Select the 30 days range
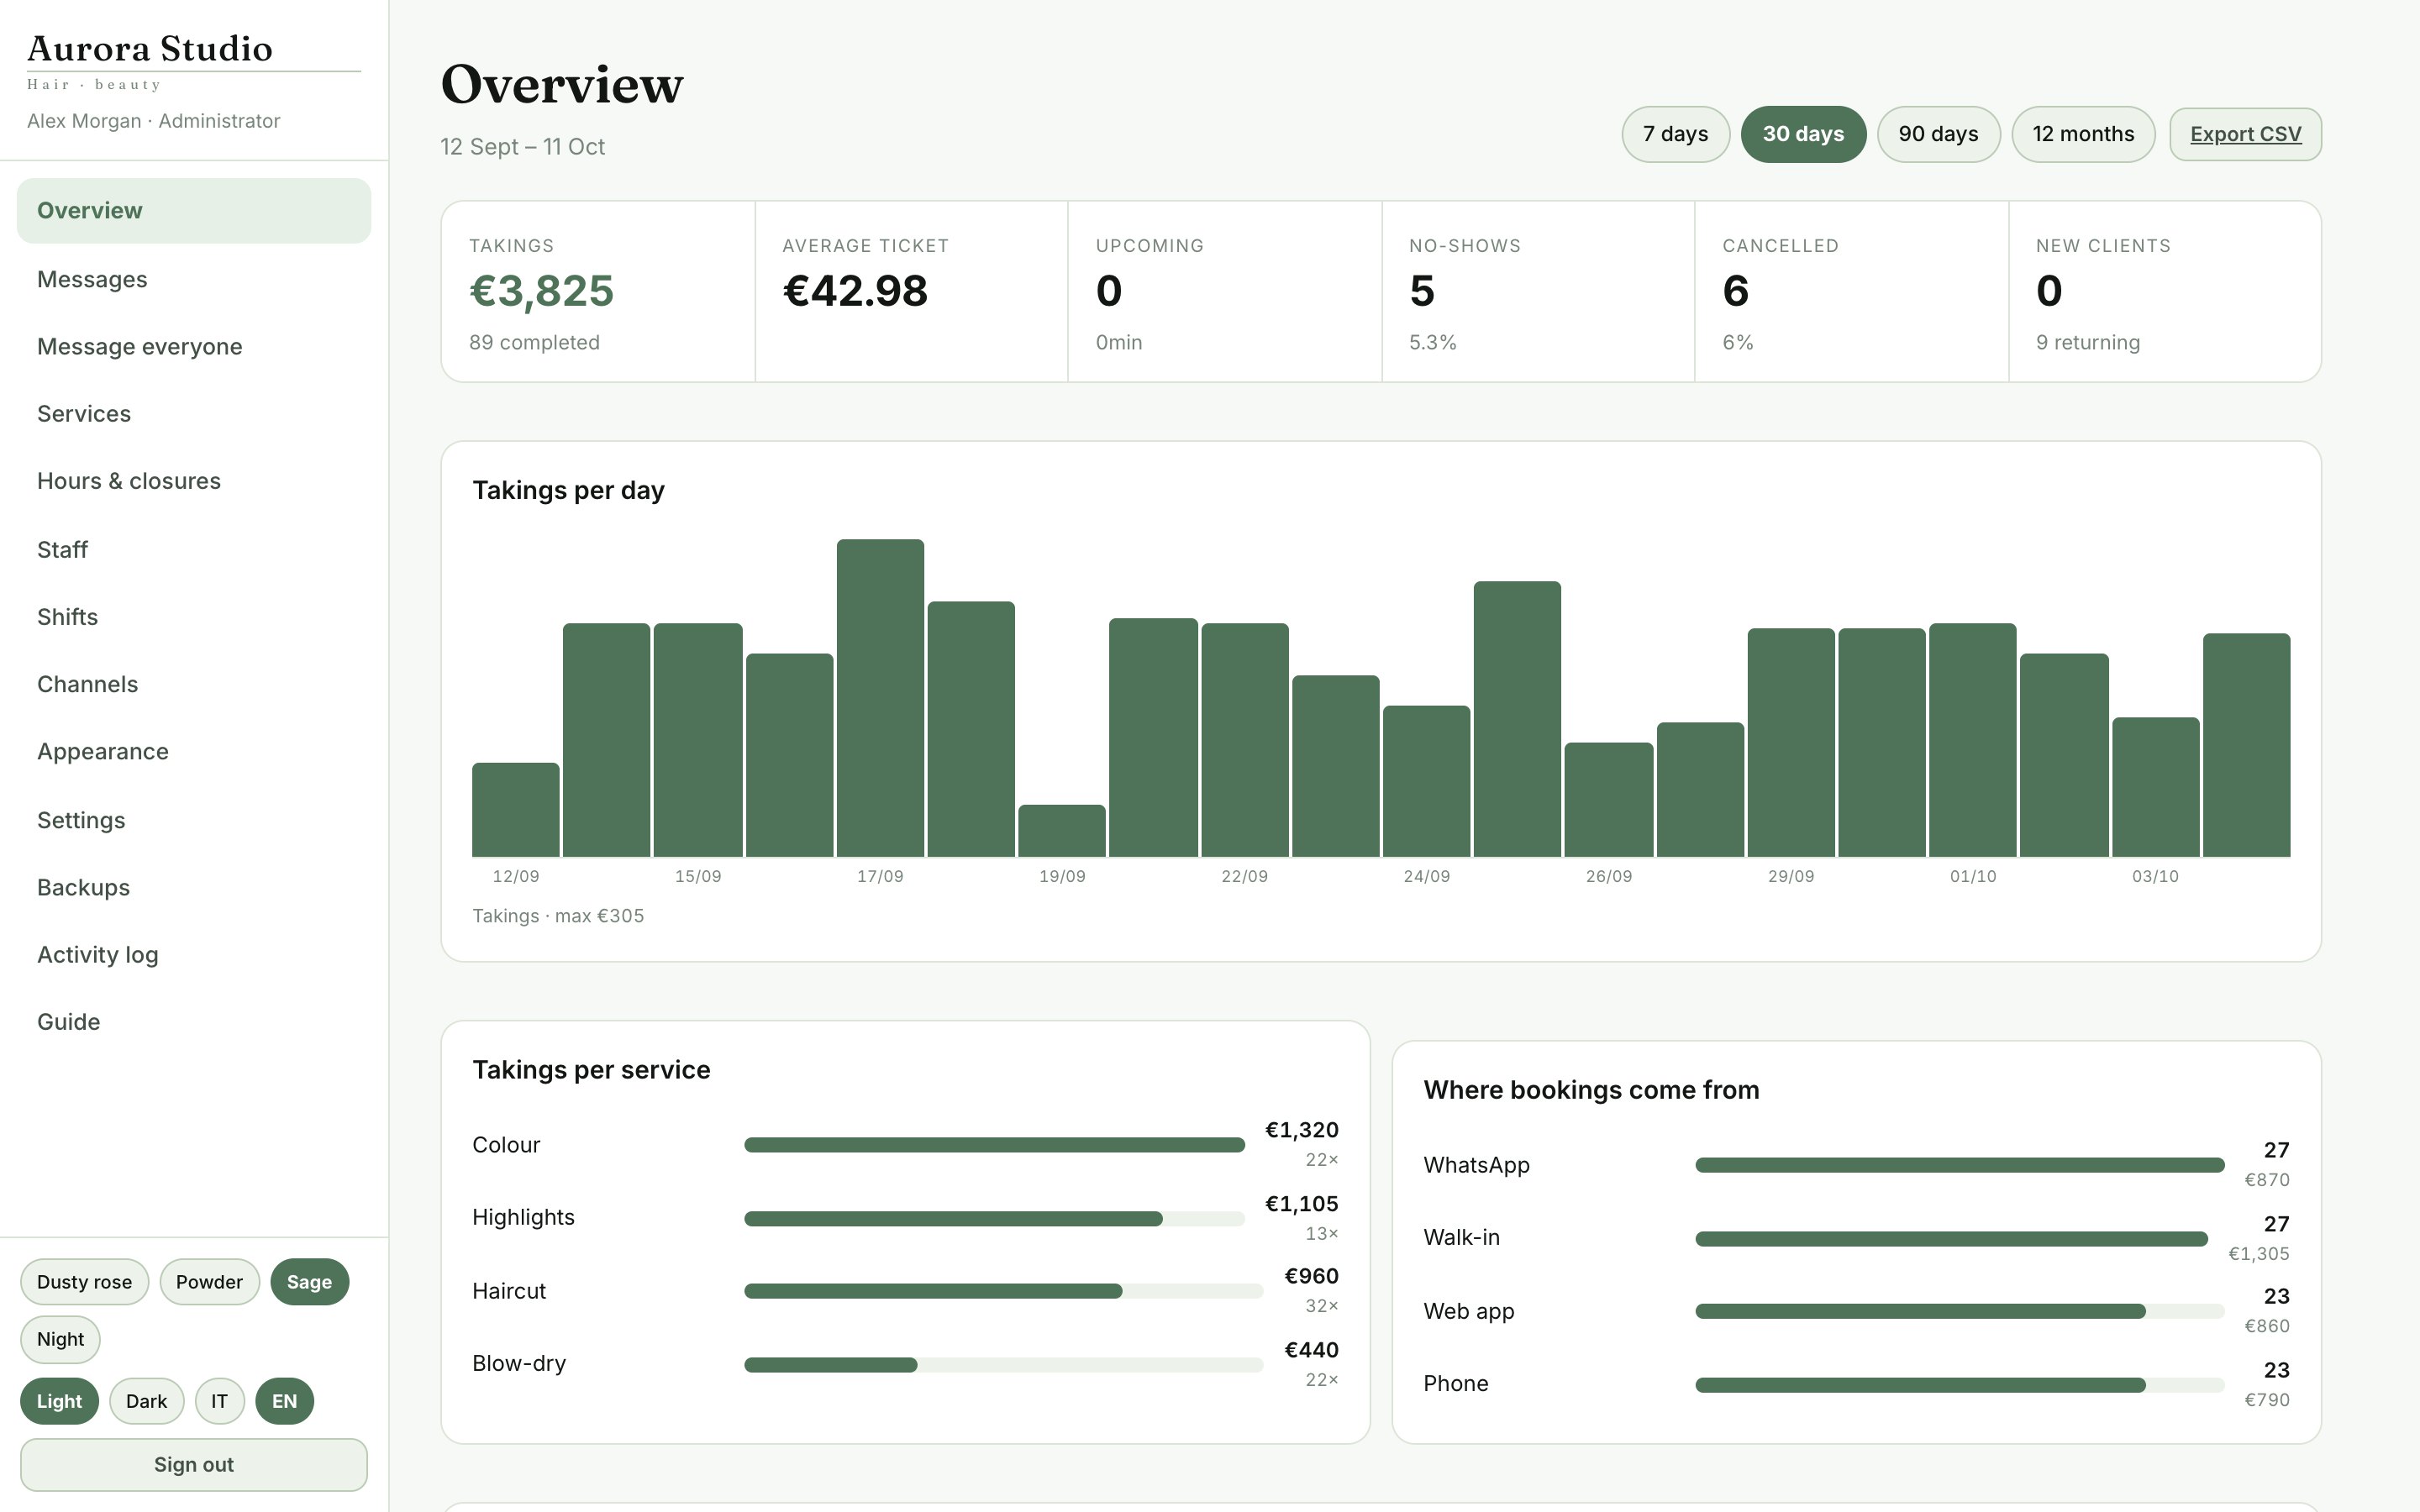The image size is (2420, 1512). (x=1803, y=134)
